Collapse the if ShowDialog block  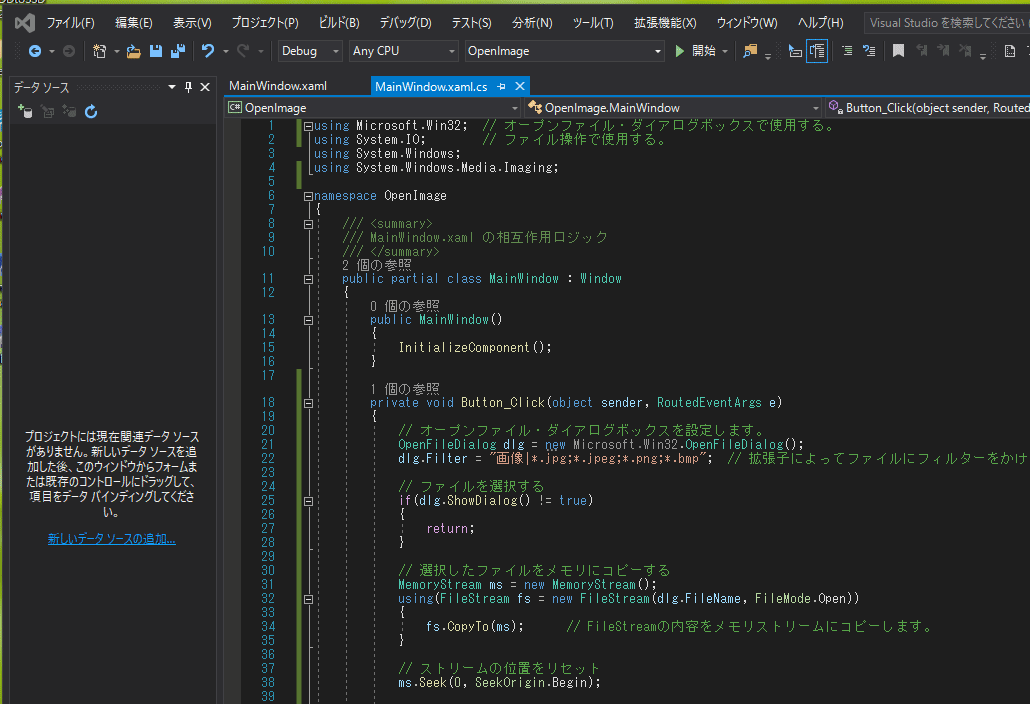coord(308,501)
